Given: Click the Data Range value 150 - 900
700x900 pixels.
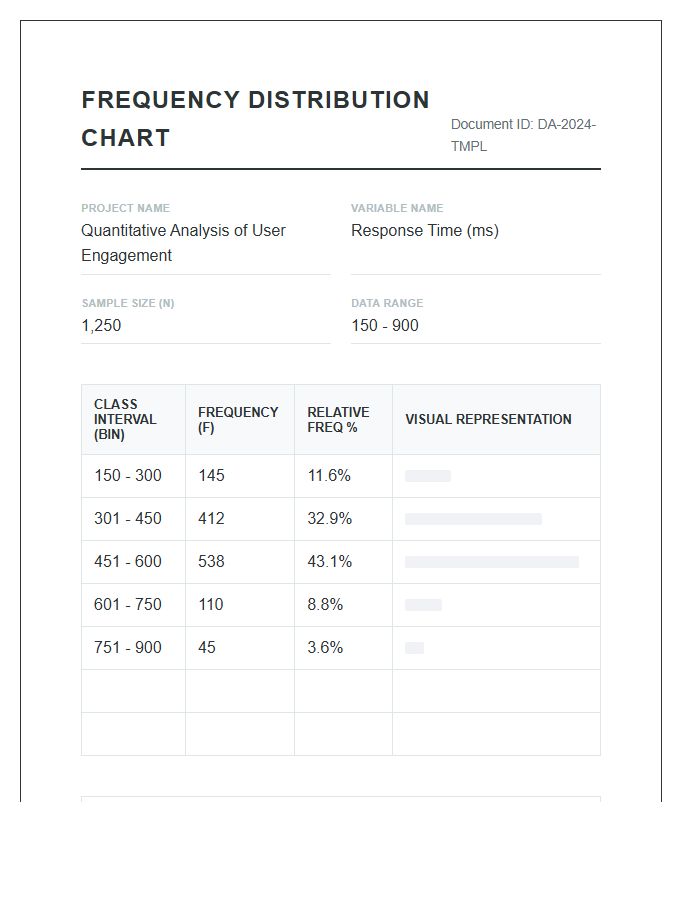Looking at the screenshot, I should coord(385,326).
